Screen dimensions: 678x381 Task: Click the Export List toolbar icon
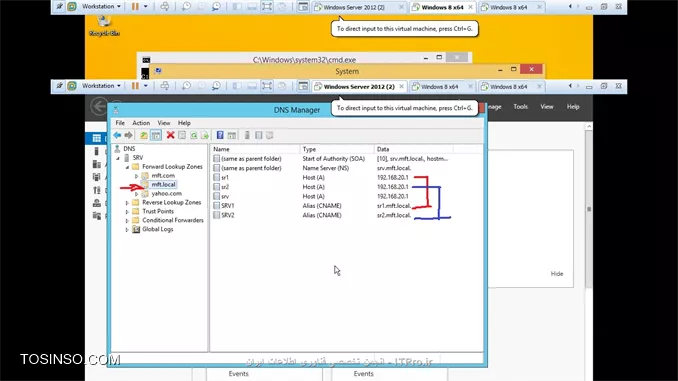pyautogui.click(x=205, y=135)
